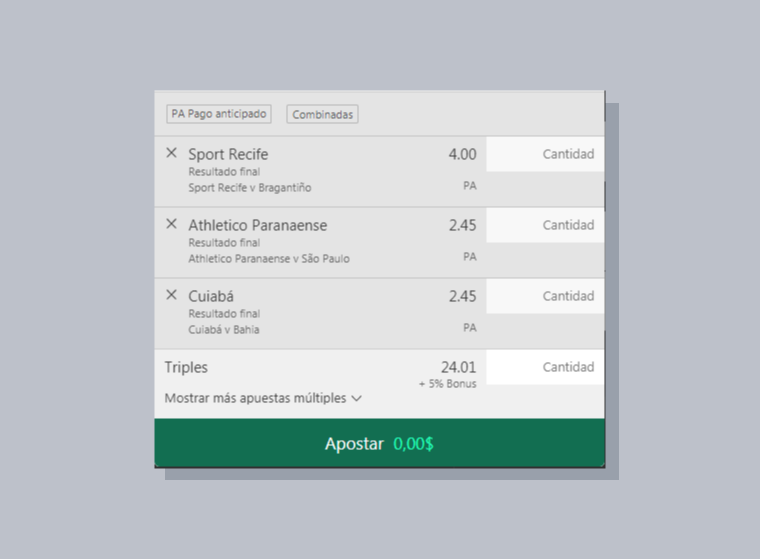Remove the Sport Recife selection
Image resolution: width=760 pixels, height=559 pixels.
click(171, 154)
